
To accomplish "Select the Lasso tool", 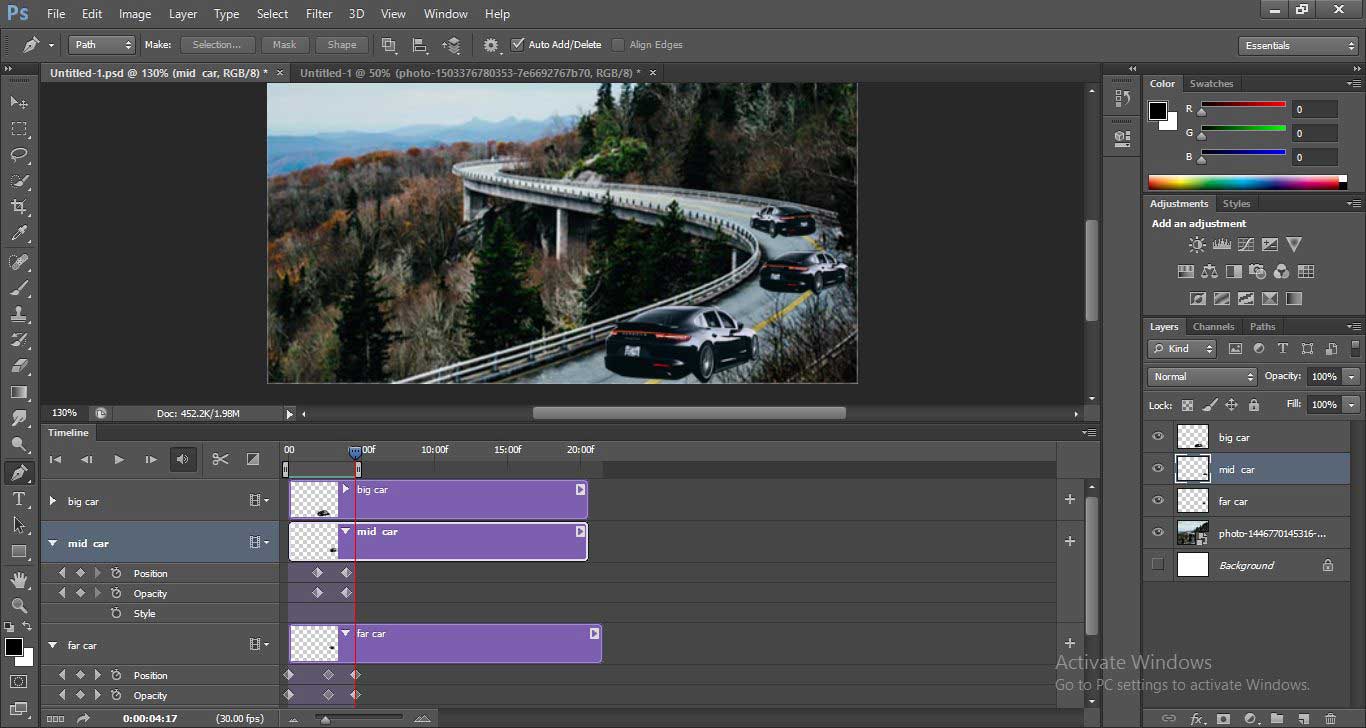I will pyautogui.click(x=19, y=155).
